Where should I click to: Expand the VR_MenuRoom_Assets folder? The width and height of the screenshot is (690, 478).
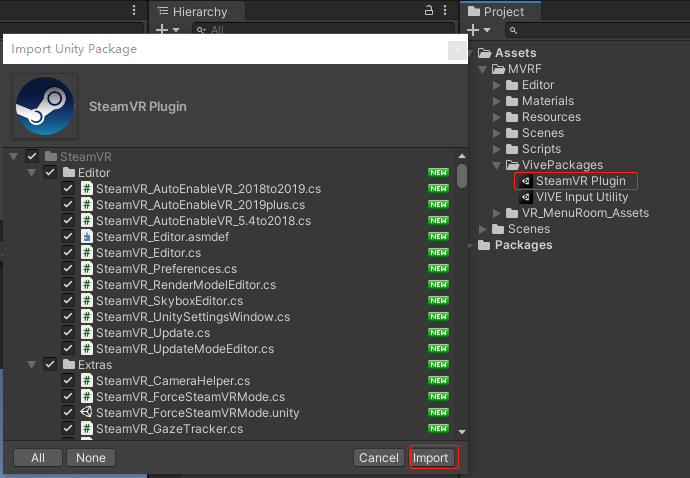click(x=497, y=213)
